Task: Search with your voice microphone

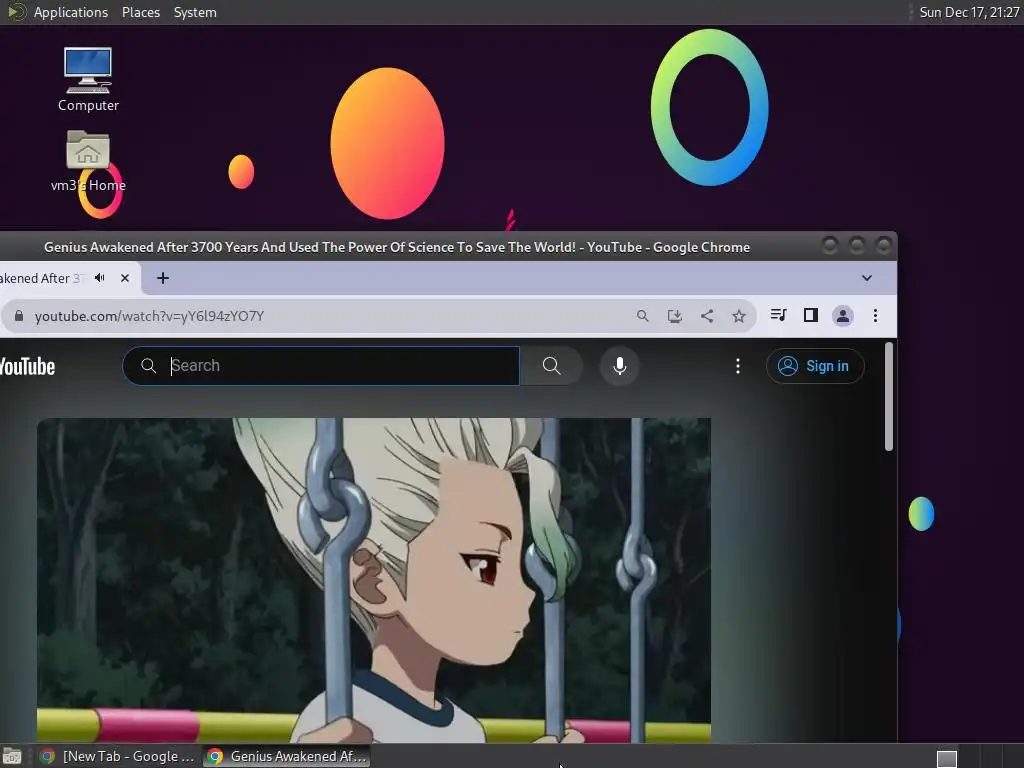Action: pos(620,366)
